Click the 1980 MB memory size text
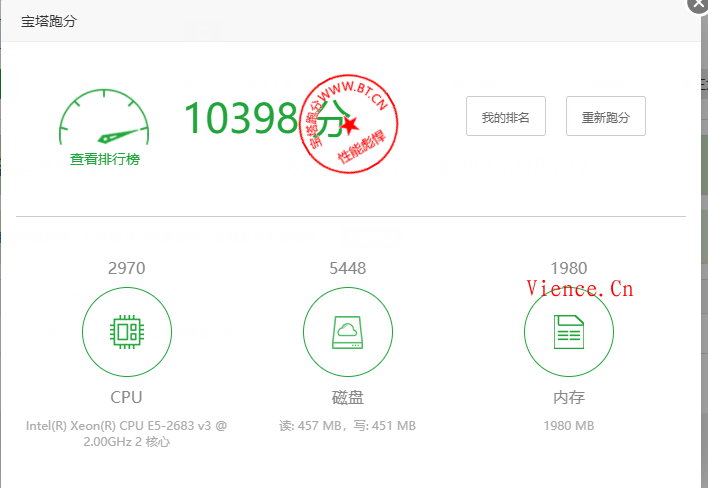 coord(568,426)
